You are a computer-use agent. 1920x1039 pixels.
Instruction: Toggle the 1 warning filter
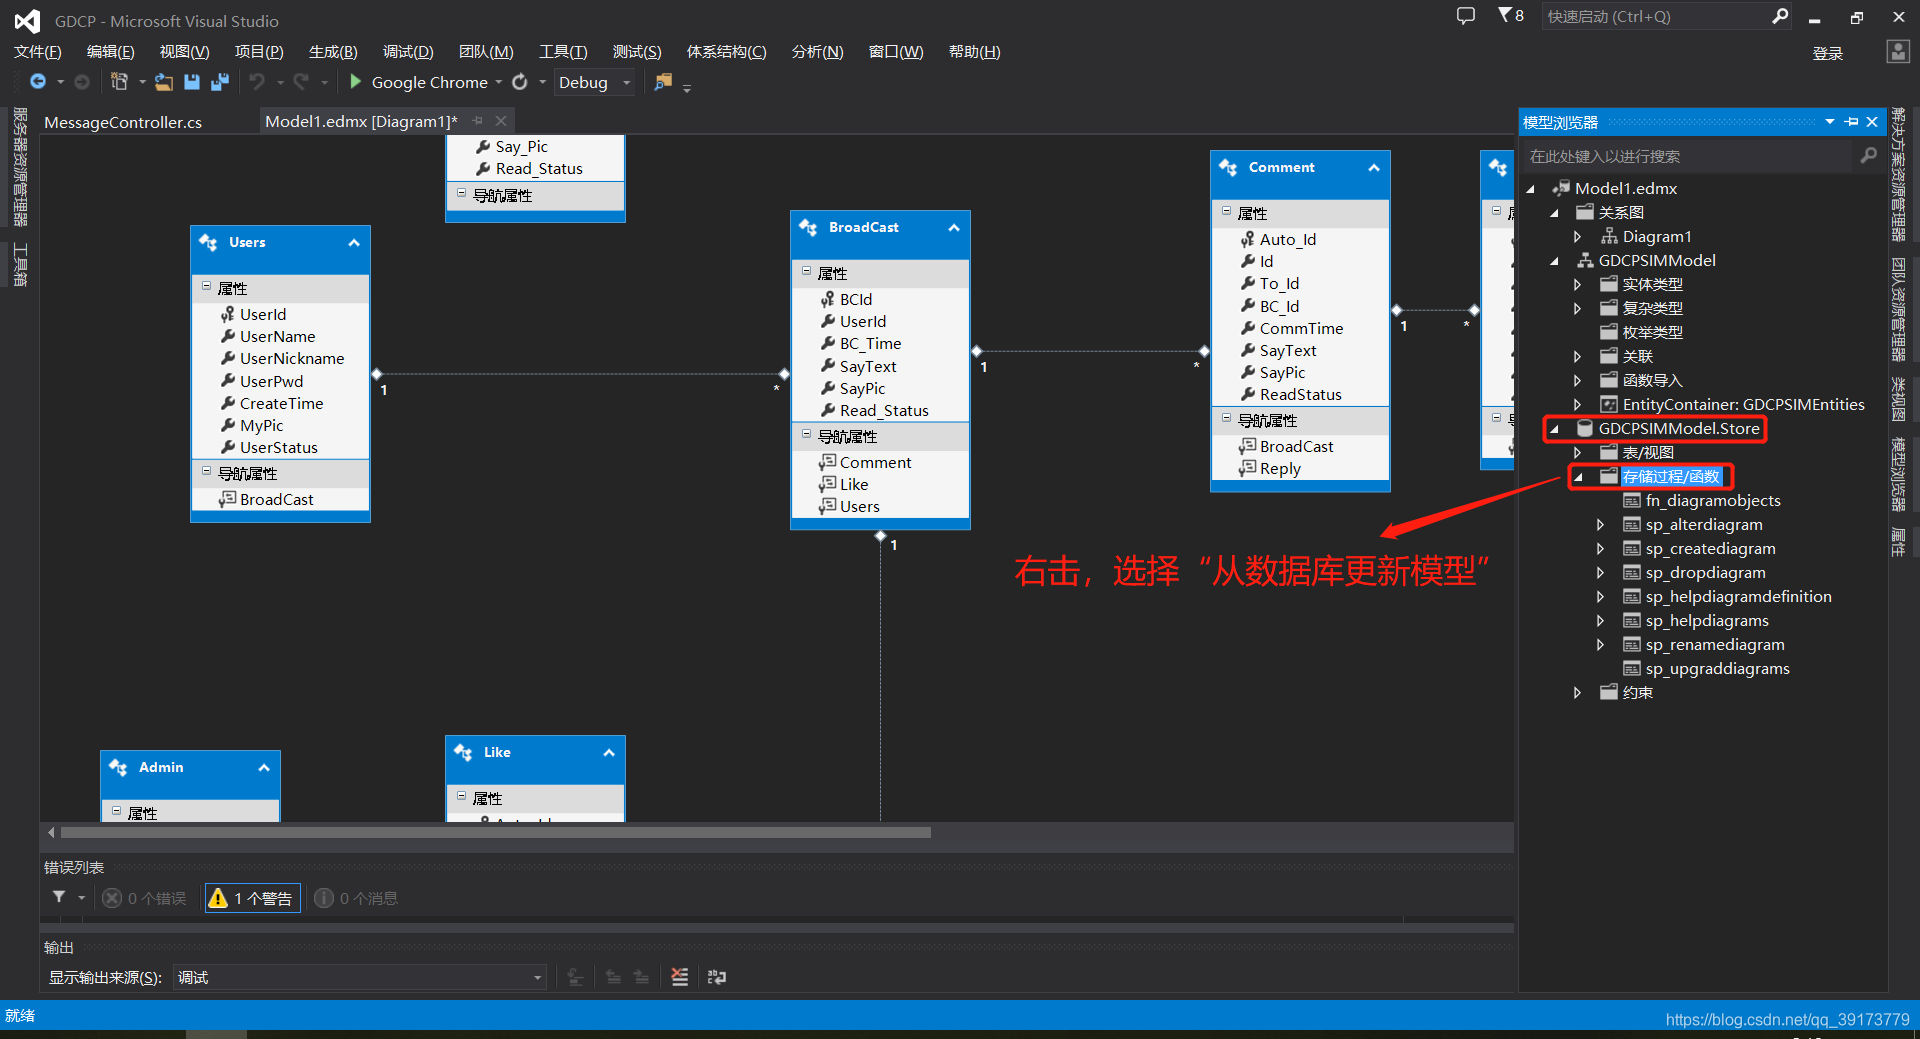252,898
